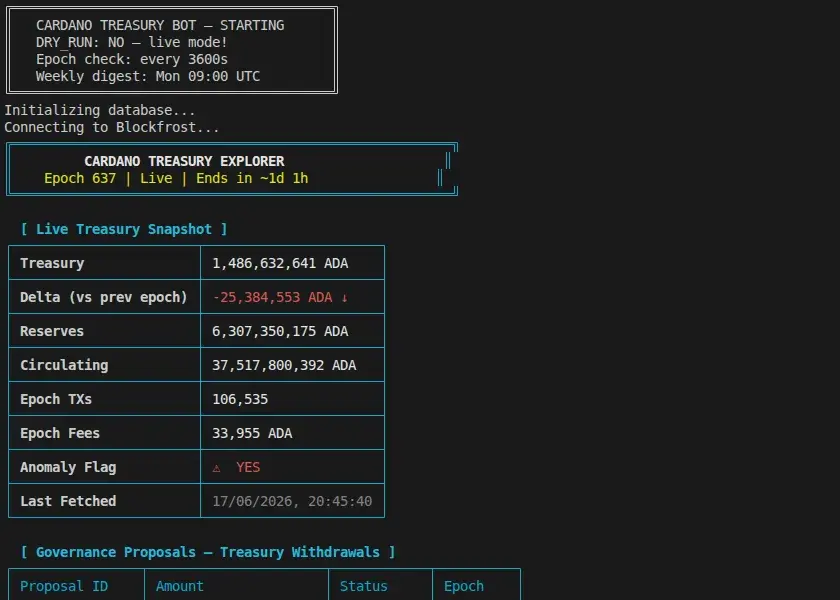This screenshot has width=840, height=600.
Task: Click the 'Amount' column header
Action: [x=180, y=587]
